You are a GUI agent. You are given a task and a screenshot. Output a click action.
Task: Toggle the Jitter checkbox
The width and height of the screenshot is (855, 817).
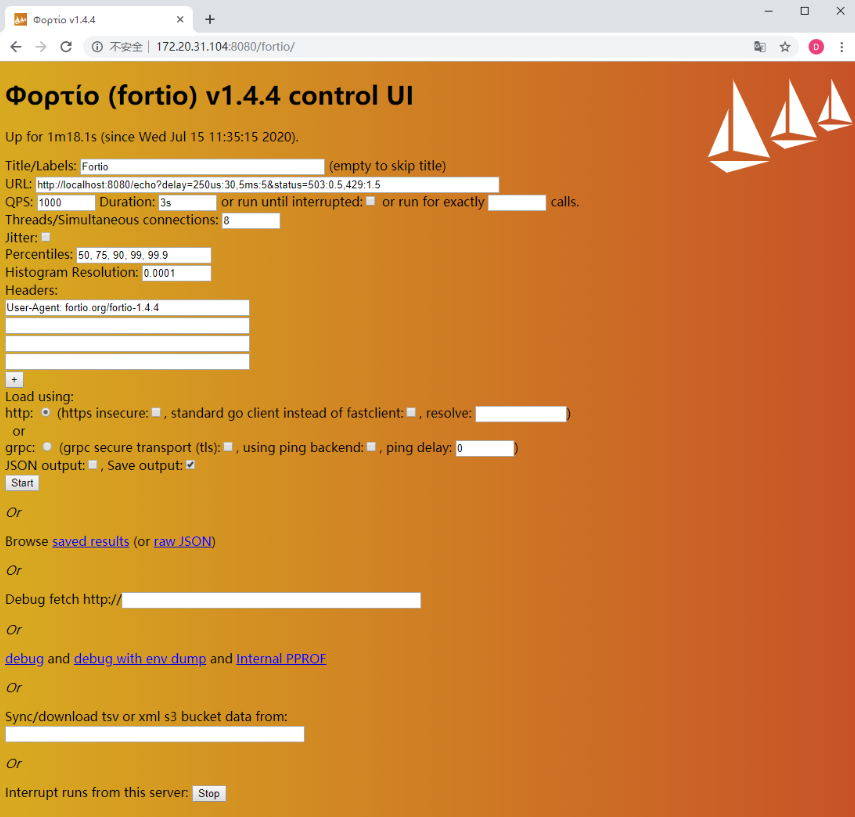[46, 237]
